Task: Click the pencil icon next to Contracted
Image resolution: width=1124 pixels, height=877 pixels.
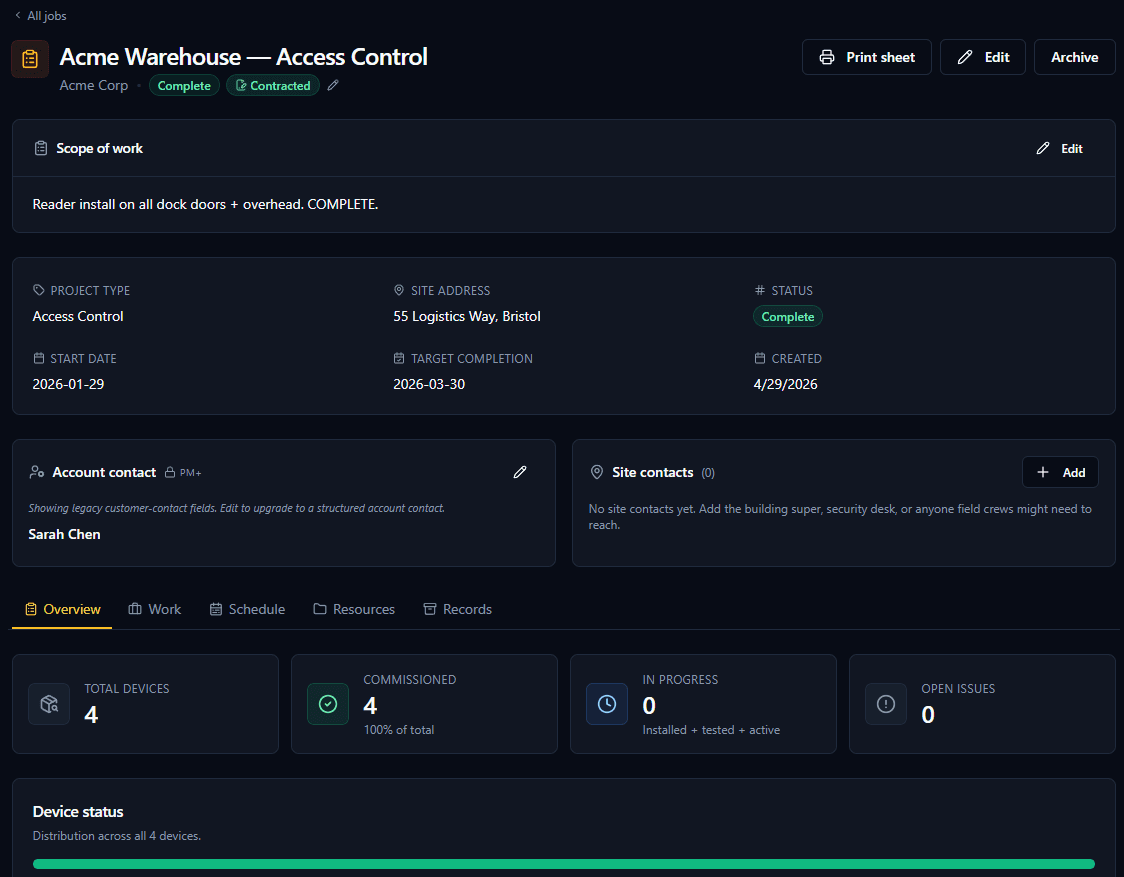Action: [x=333, y=85]
